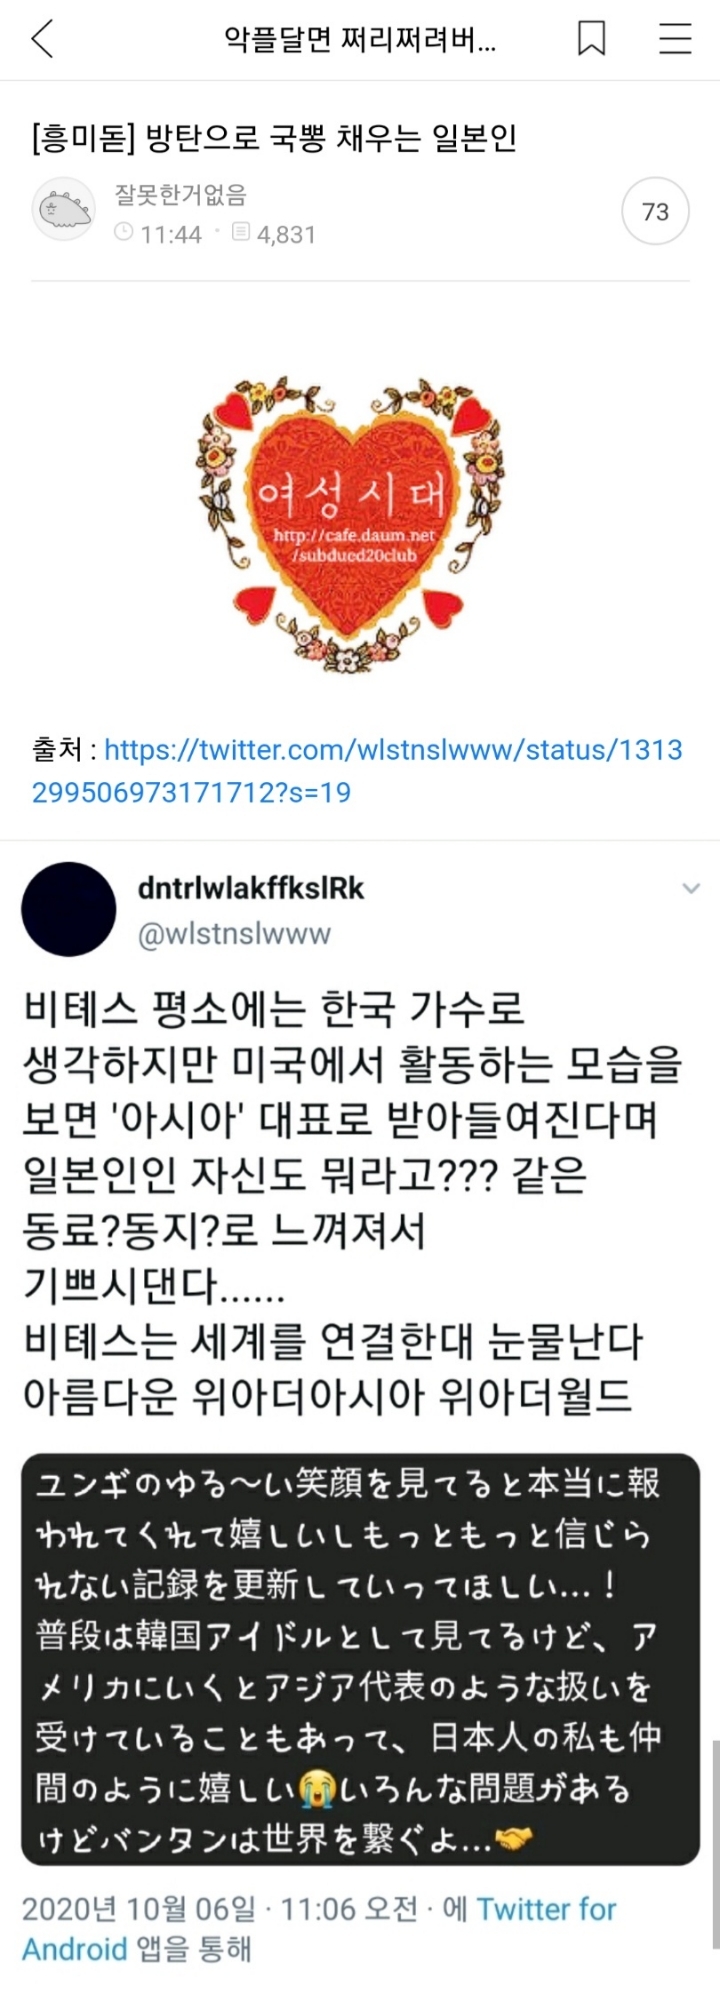Viewport: 720px width, 2010px height.
Task: Open the 여성시대 heart logo image
Action: coord(348,522)
